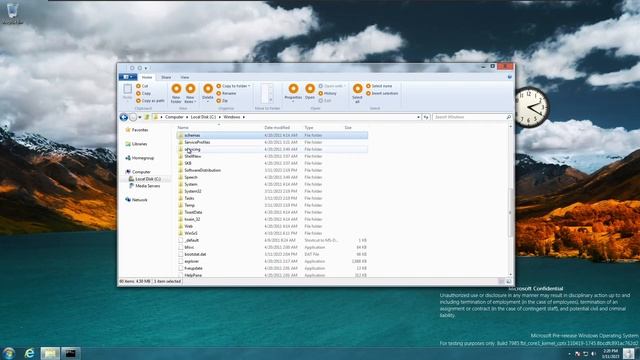Screen dimensions: 640x360
Task: Select Favorites in the navigation pane
Action: (x=140, y=130)
